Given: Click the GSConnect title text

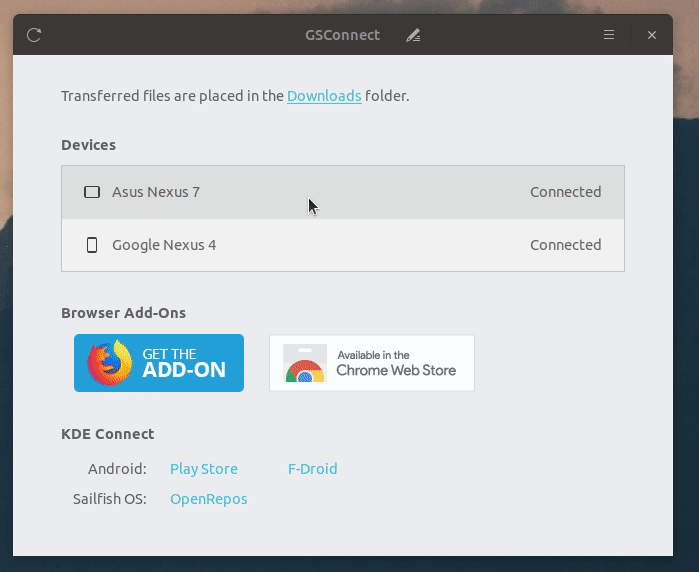Looking at the screenshot, I should pos(342,35).
